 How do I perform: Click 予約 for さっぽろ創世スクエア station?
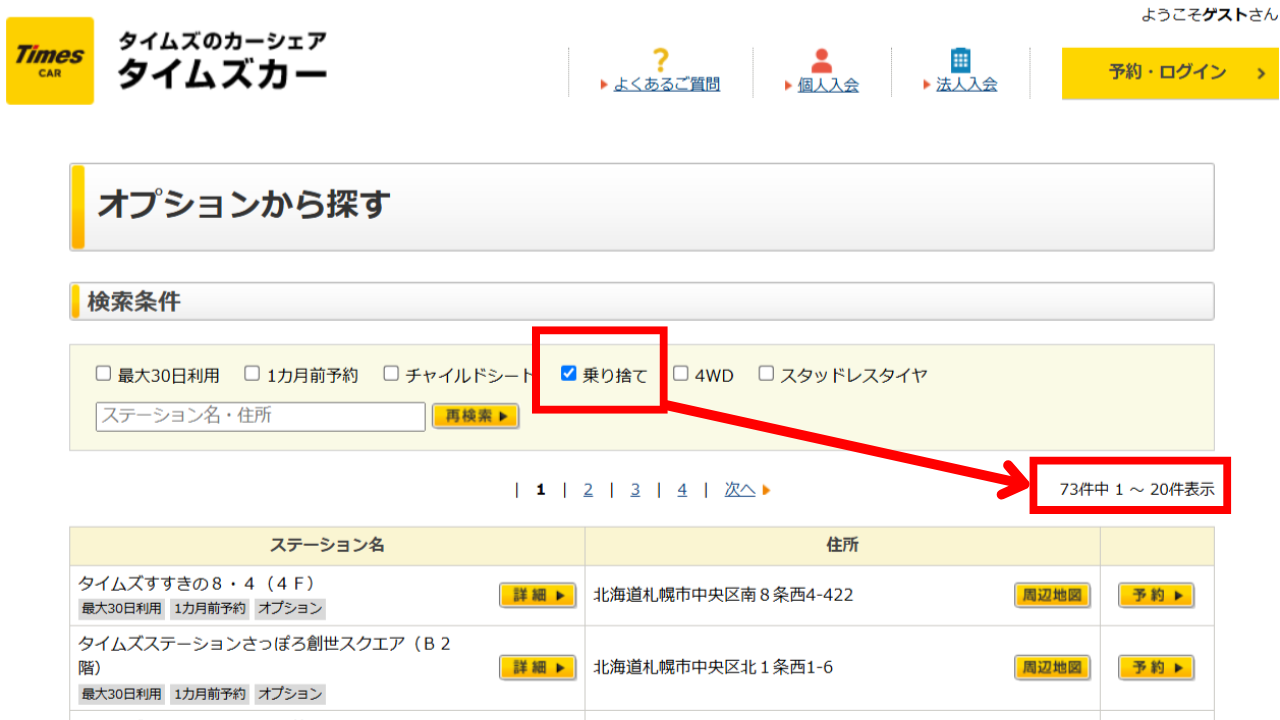click(x=1156, y=668)
